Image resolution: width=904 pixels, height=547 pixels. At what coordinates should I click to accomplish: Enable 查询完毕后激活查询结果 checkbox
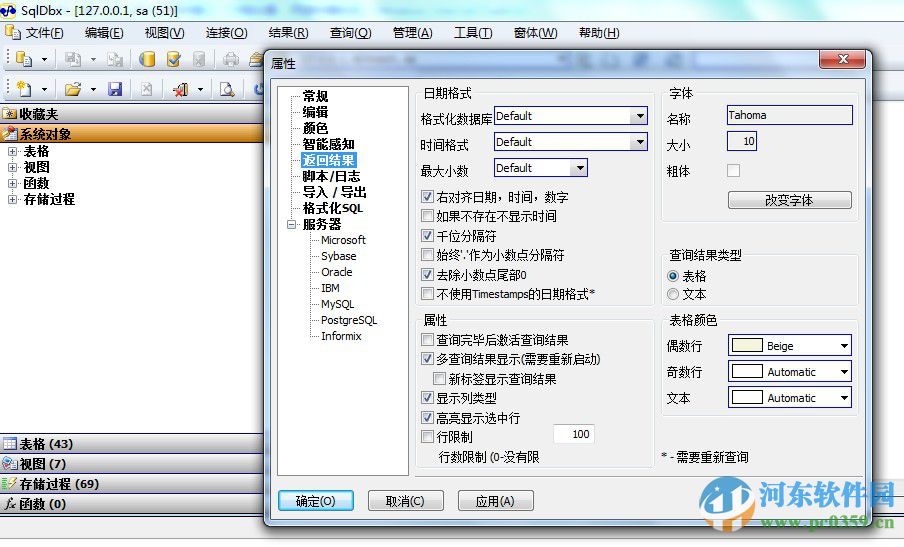[427, 339]
